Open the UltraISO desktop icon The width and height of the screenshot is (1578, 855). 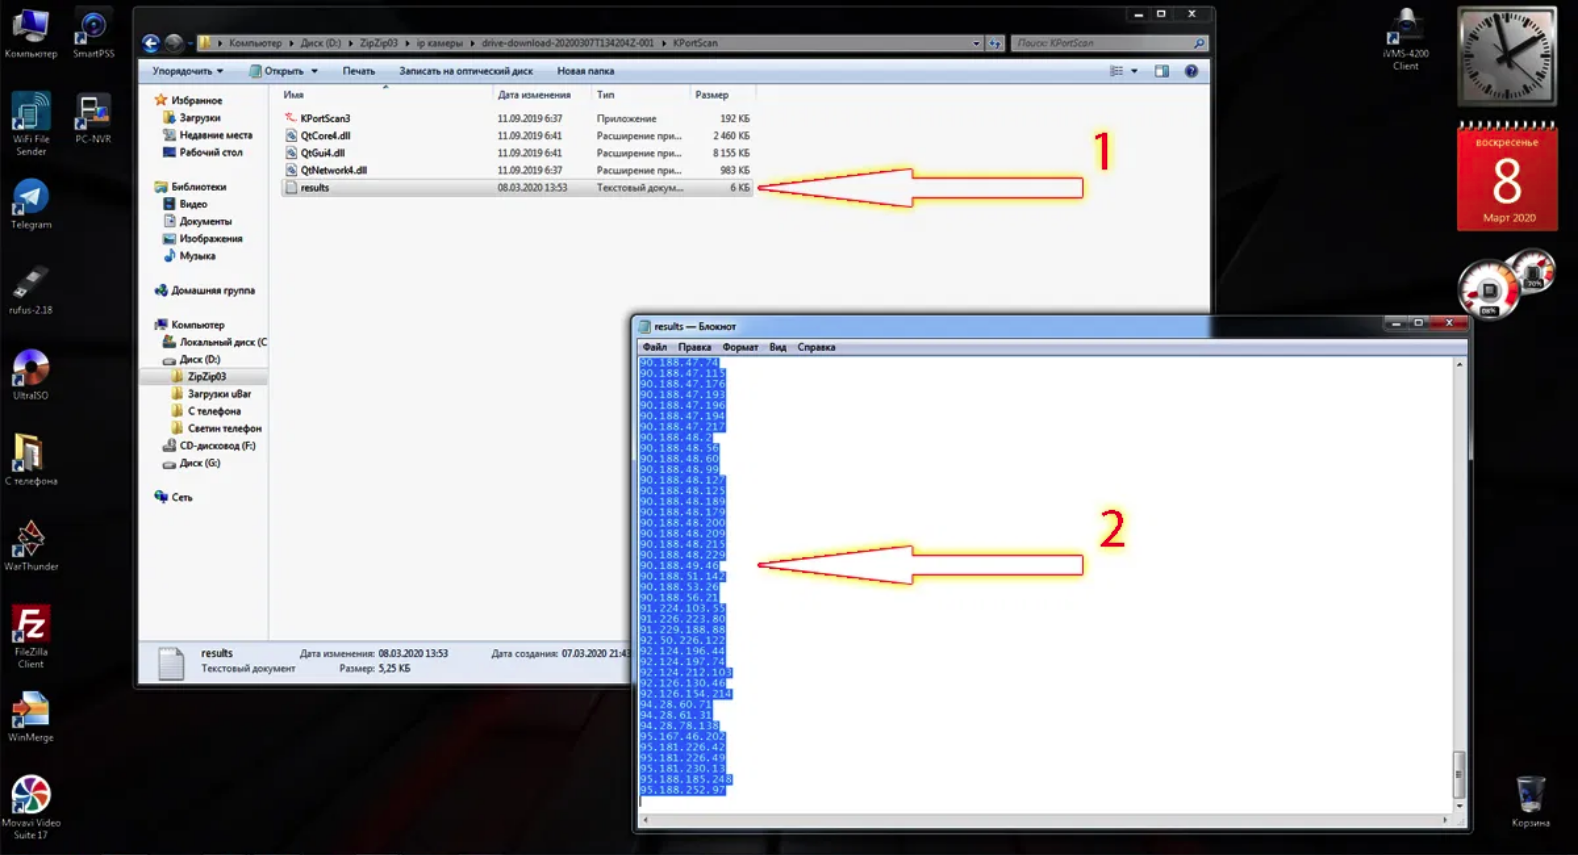(30, 375)
